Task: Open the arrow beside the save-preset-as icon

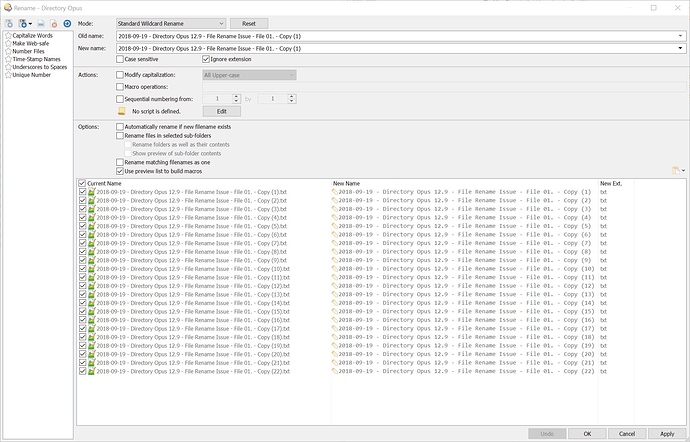Action: tap(30, 24)
